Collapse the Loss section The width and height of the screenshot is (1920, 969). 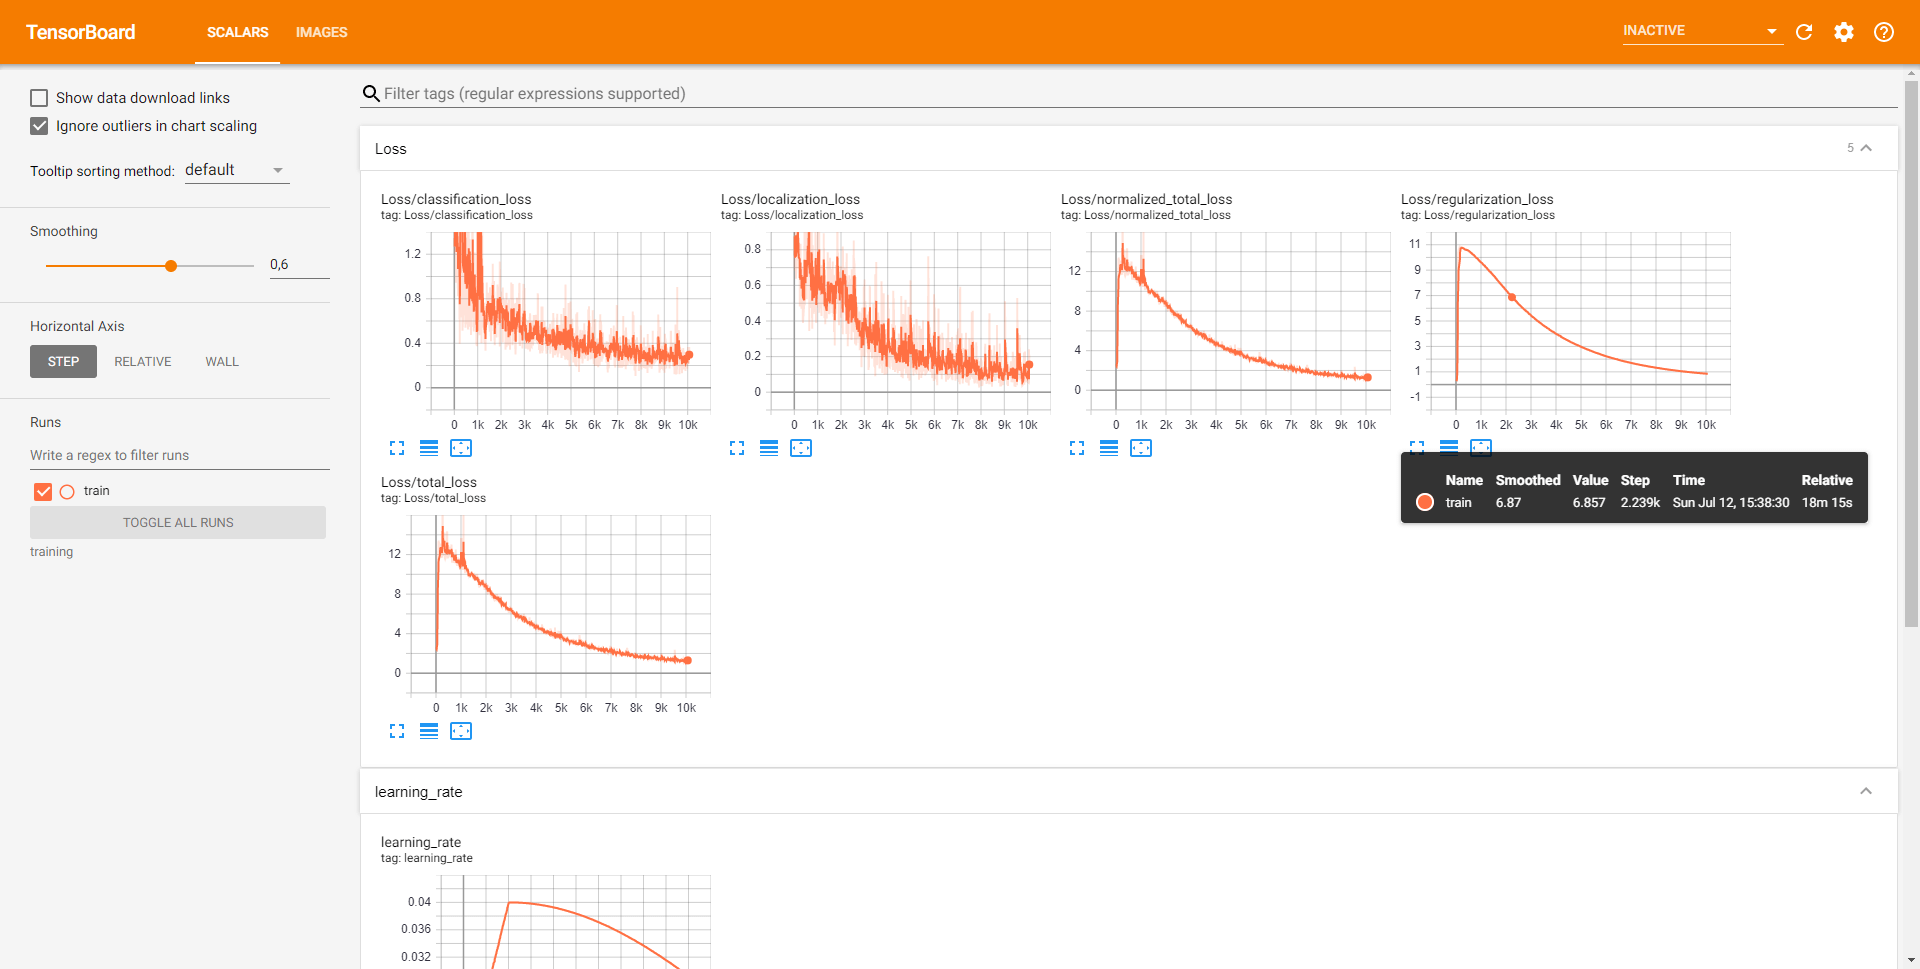point(1866,147)
